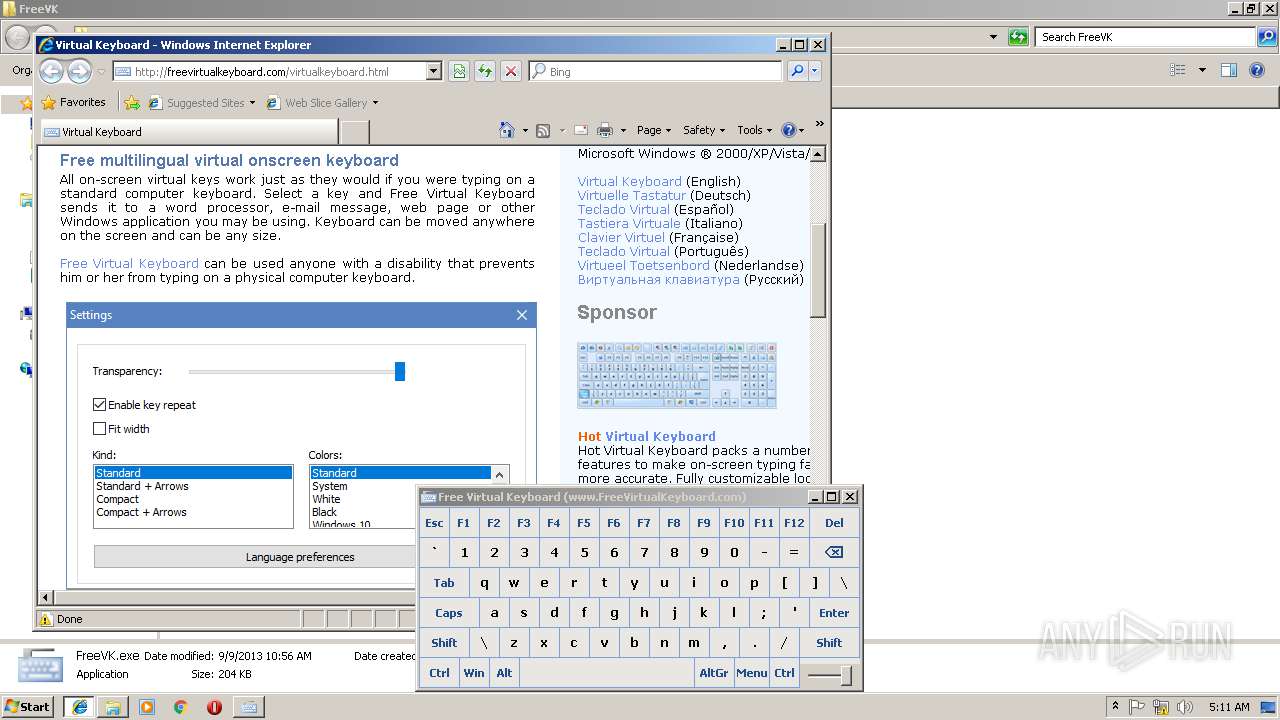Expand IE toolbar overflow chevron
Screen dimensions: 1280x720
point(819,124)
